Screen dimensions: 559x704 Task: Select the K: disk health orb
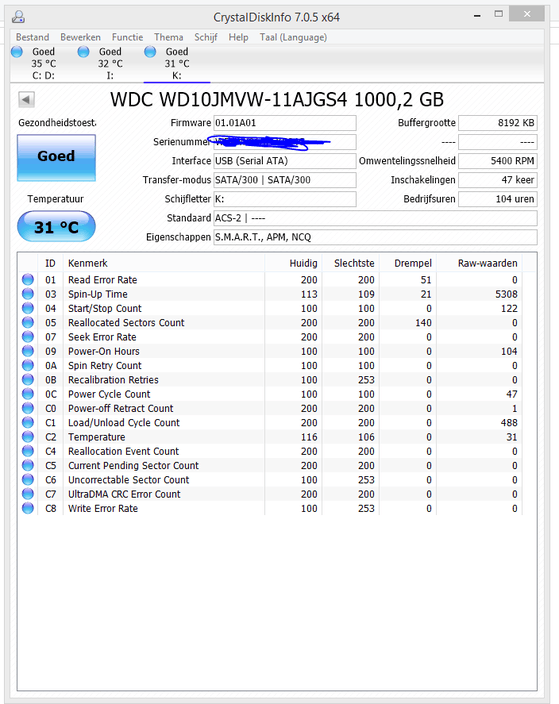pos(150,52)
